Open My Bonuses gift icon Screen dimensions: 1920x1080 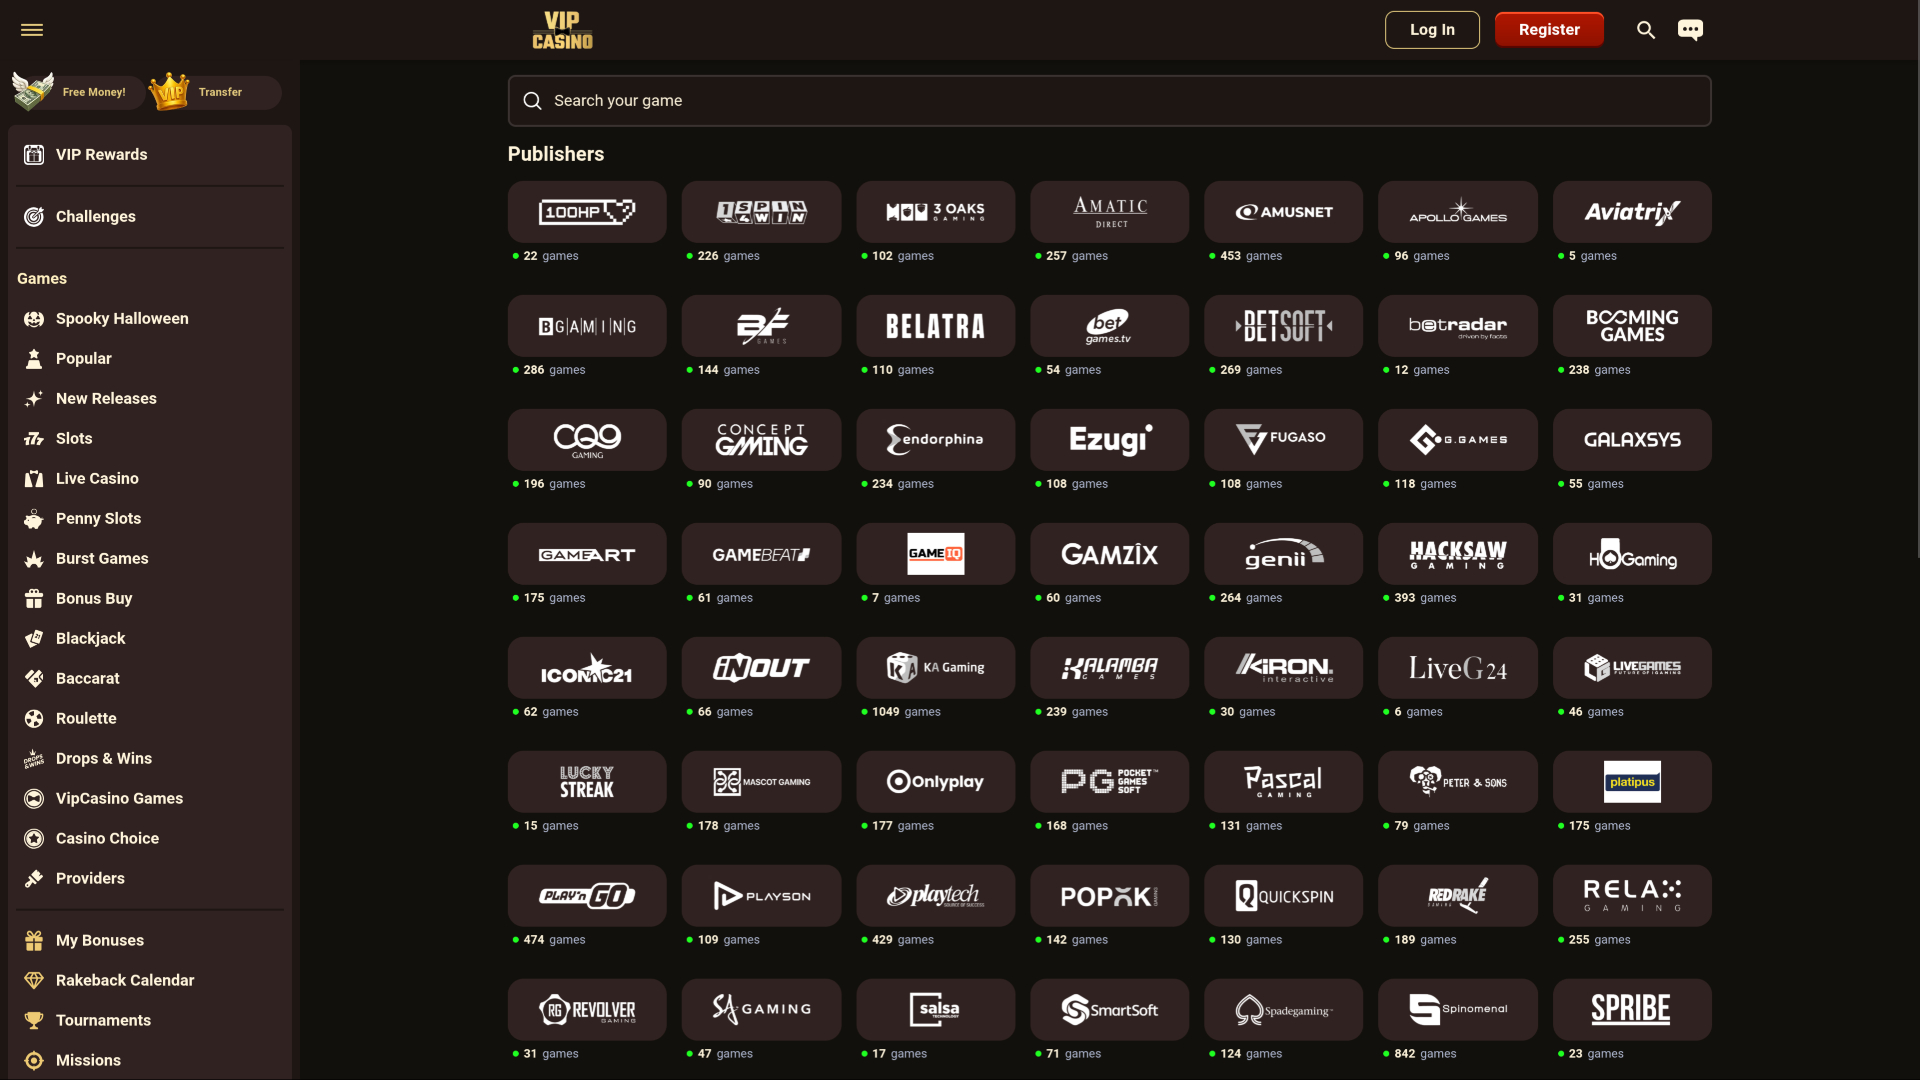point(34,940)
